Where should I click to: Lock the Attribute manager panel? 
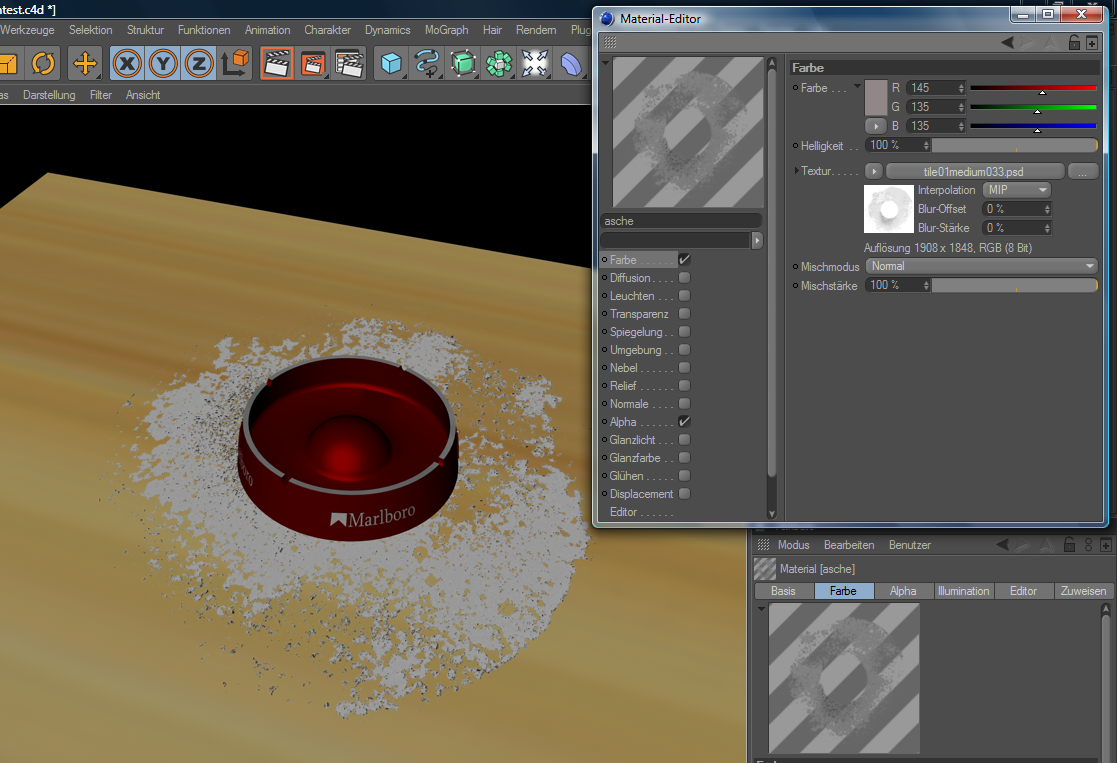[1069, 545]
